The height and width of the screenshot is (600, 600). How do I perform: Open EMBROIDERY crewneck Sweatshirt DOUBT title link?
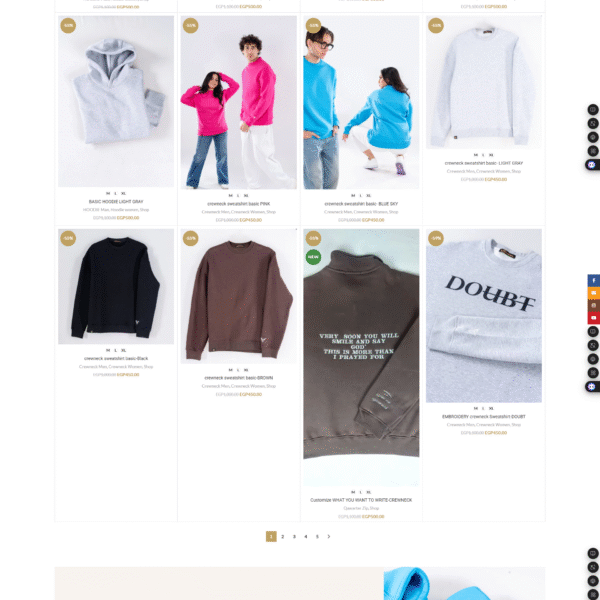(x=484, y=416)
